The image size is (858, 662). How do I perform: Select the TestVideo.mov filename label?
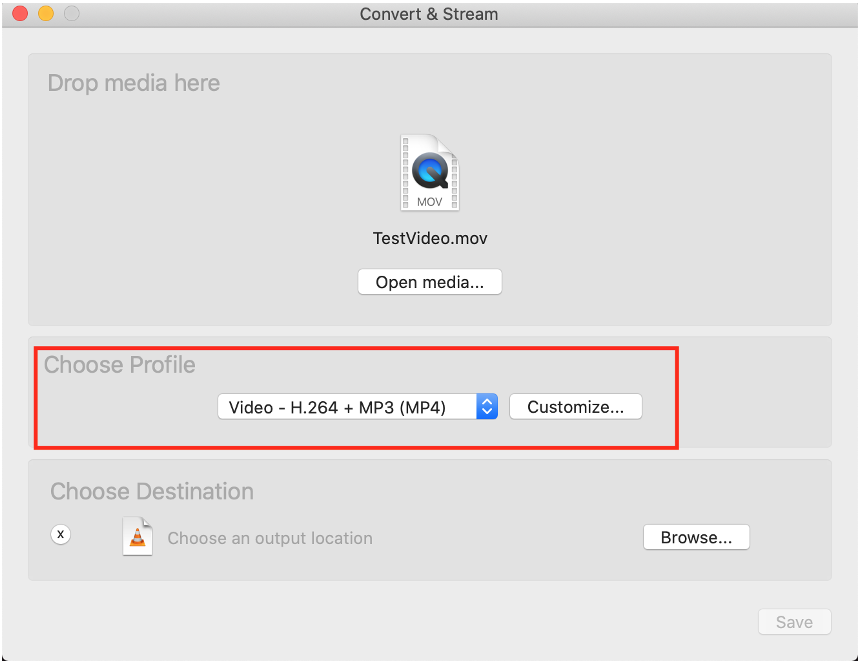click(430, 239)
